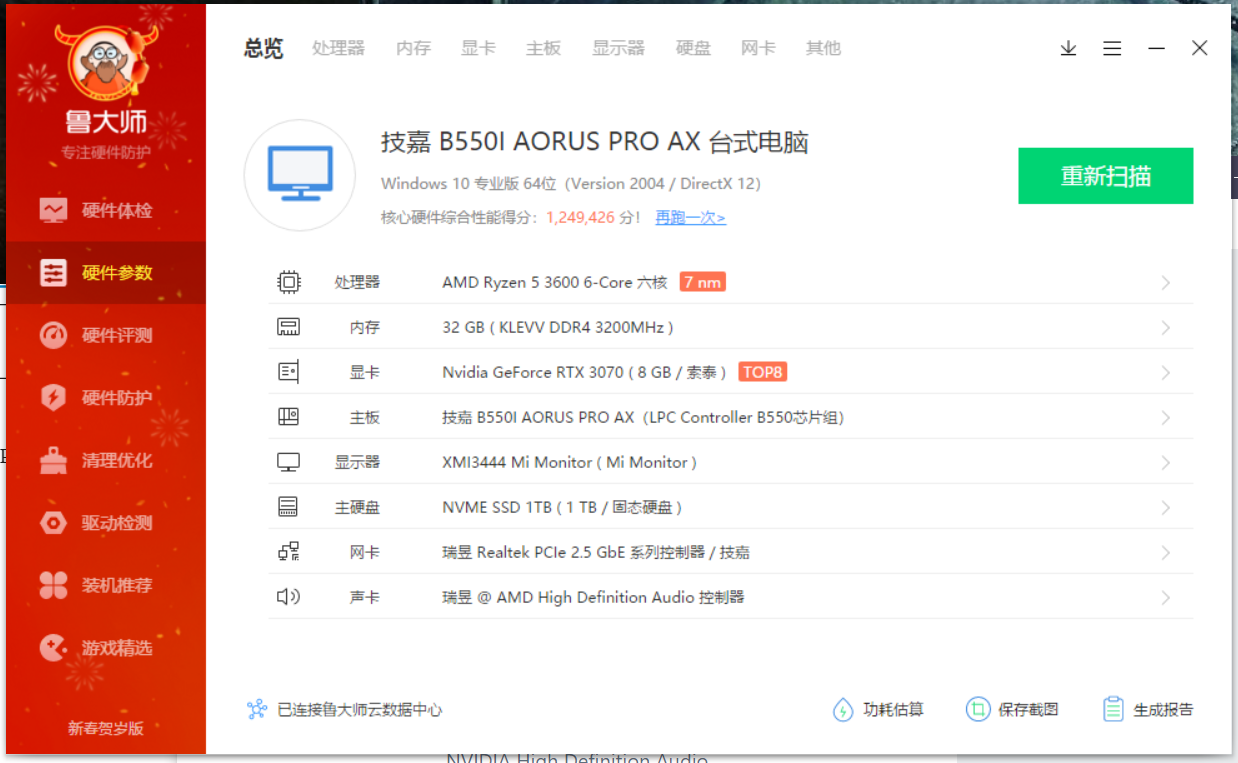1238x763 pixels.
Task: Expand the 网卡 row chevron
Action: click(1166, 553)
